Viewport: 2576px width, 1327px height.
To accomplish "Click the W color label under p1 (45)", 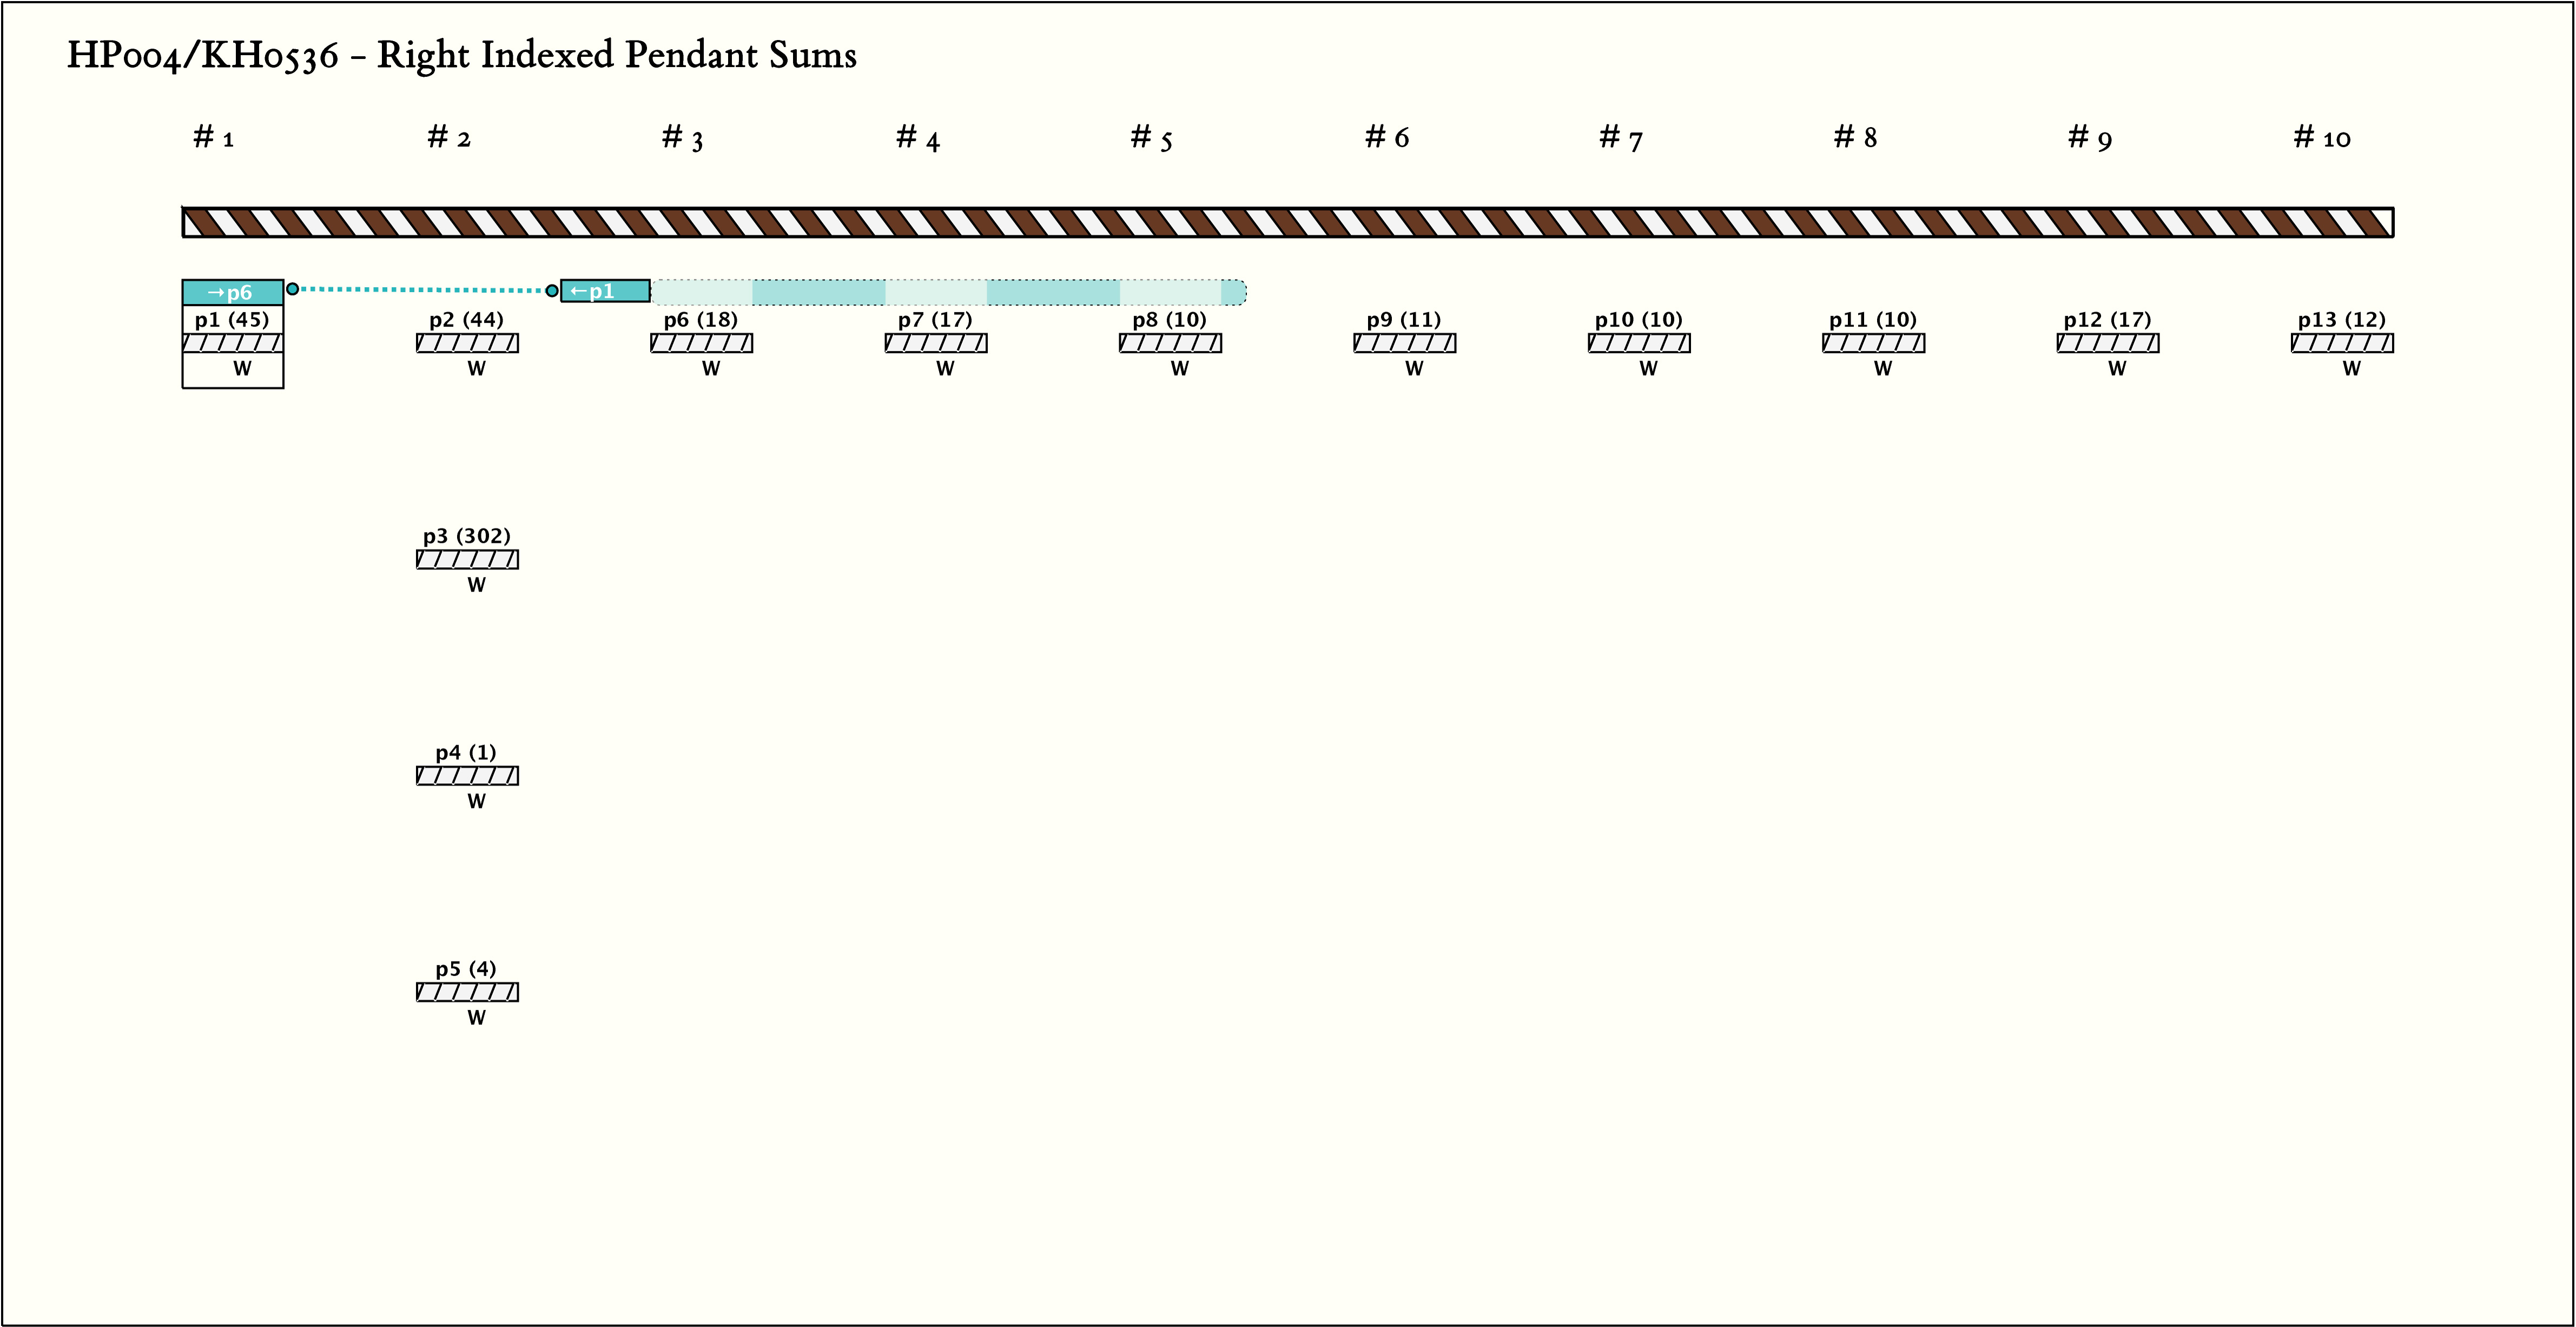I will tap(242, 369).
